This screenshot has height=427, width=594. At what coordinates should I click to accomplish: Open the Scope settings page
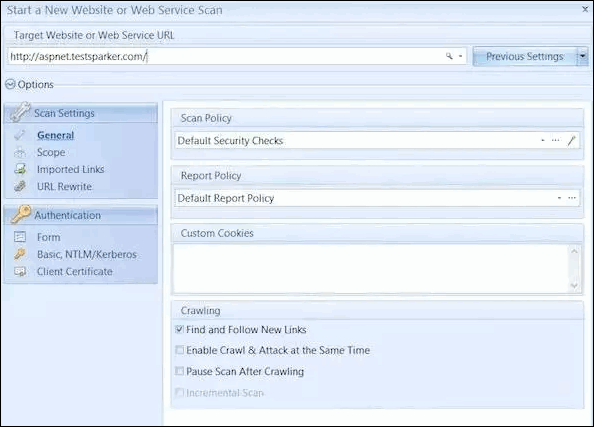tap(51, 152)
